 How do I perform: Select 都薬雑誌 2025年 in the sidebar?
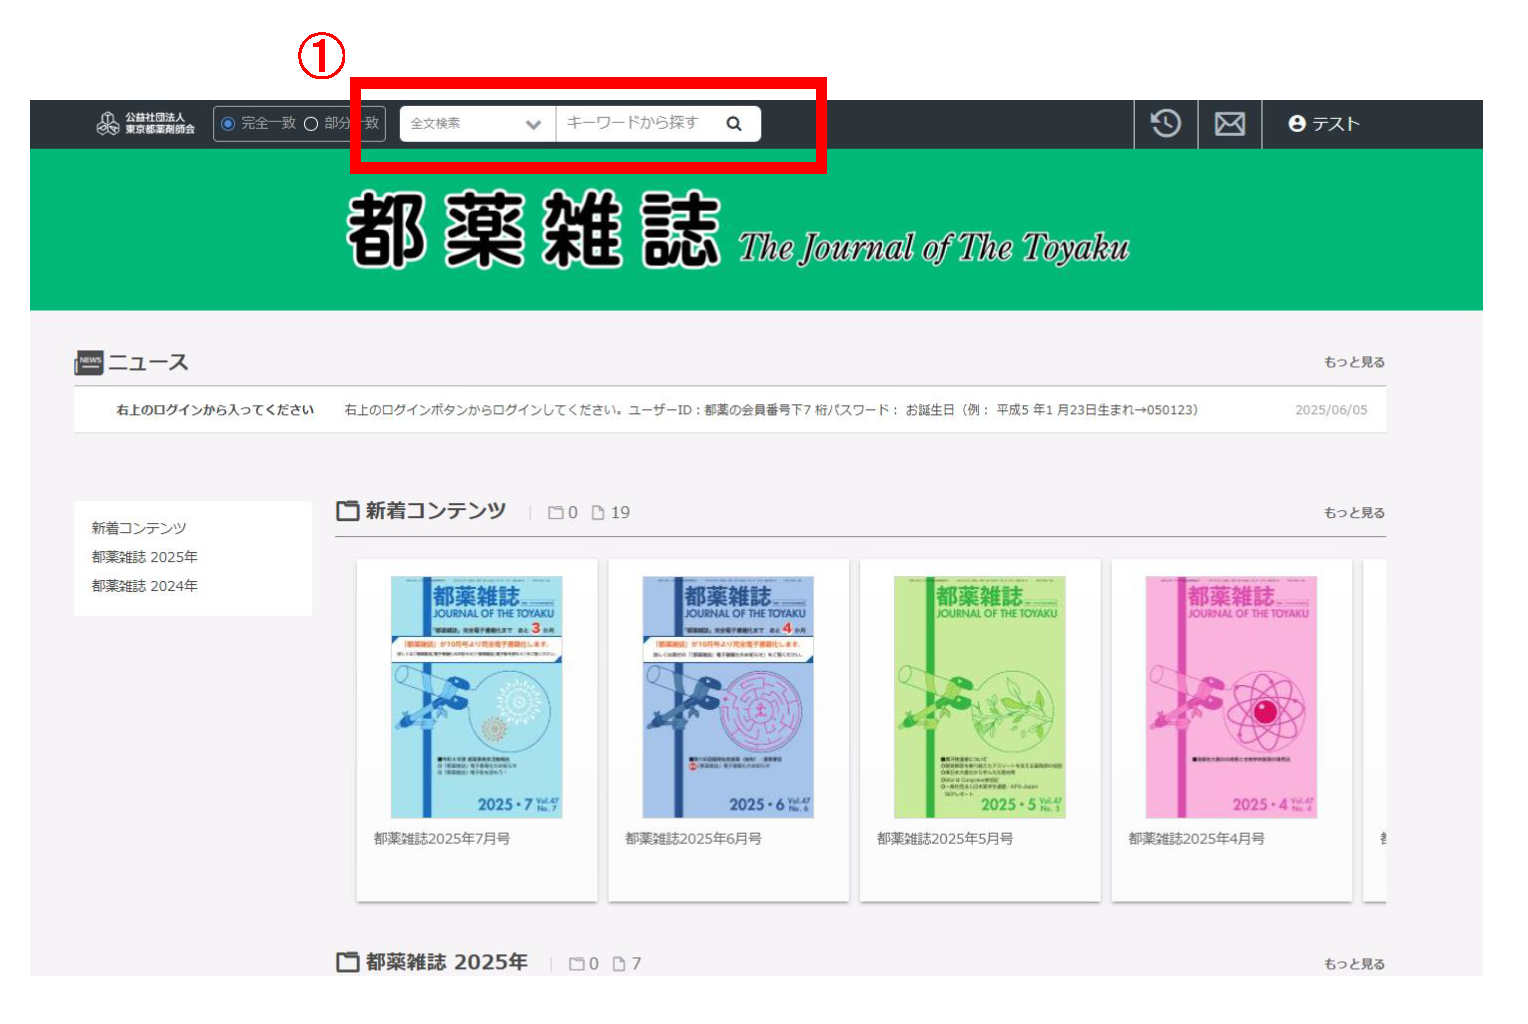(145, 557)
